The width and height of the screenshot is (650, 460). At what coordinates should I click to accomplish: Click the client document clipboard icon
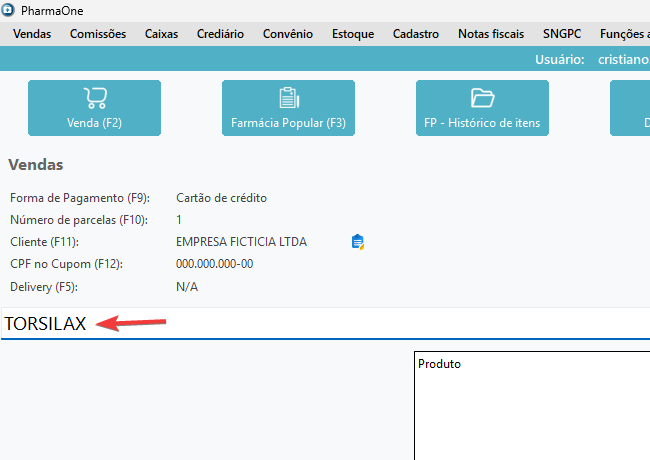tap(357, 242)
